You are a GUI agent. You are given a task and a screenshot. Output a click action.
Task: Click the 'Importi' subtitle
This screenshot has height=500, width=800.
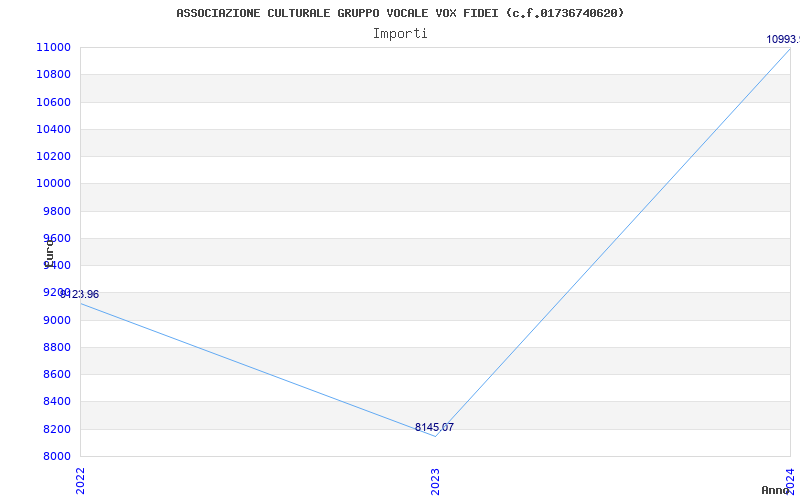(x=400, y=34)
